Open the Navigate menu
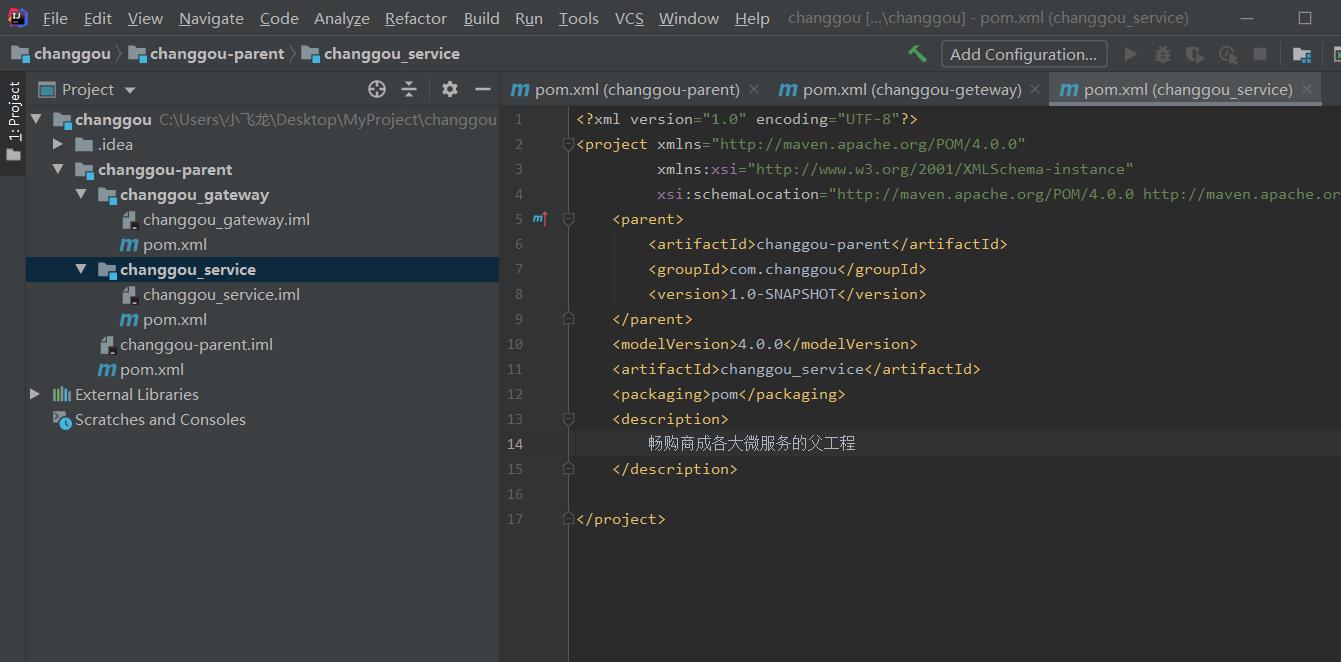The image size is (1341, 662). [x=211, y=18]
